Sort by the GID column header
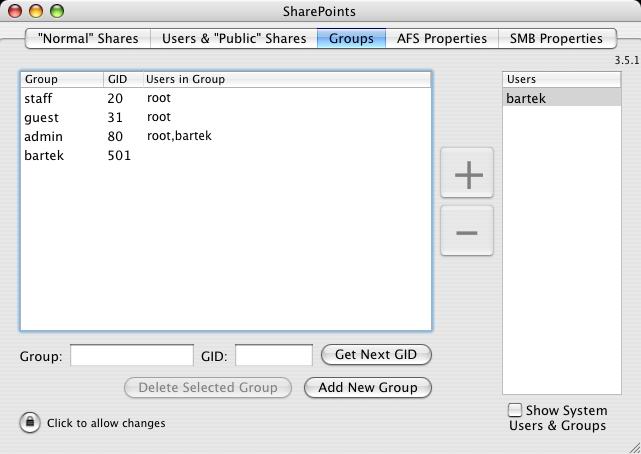The image size is (641, 454). click(x=121, y=79)
